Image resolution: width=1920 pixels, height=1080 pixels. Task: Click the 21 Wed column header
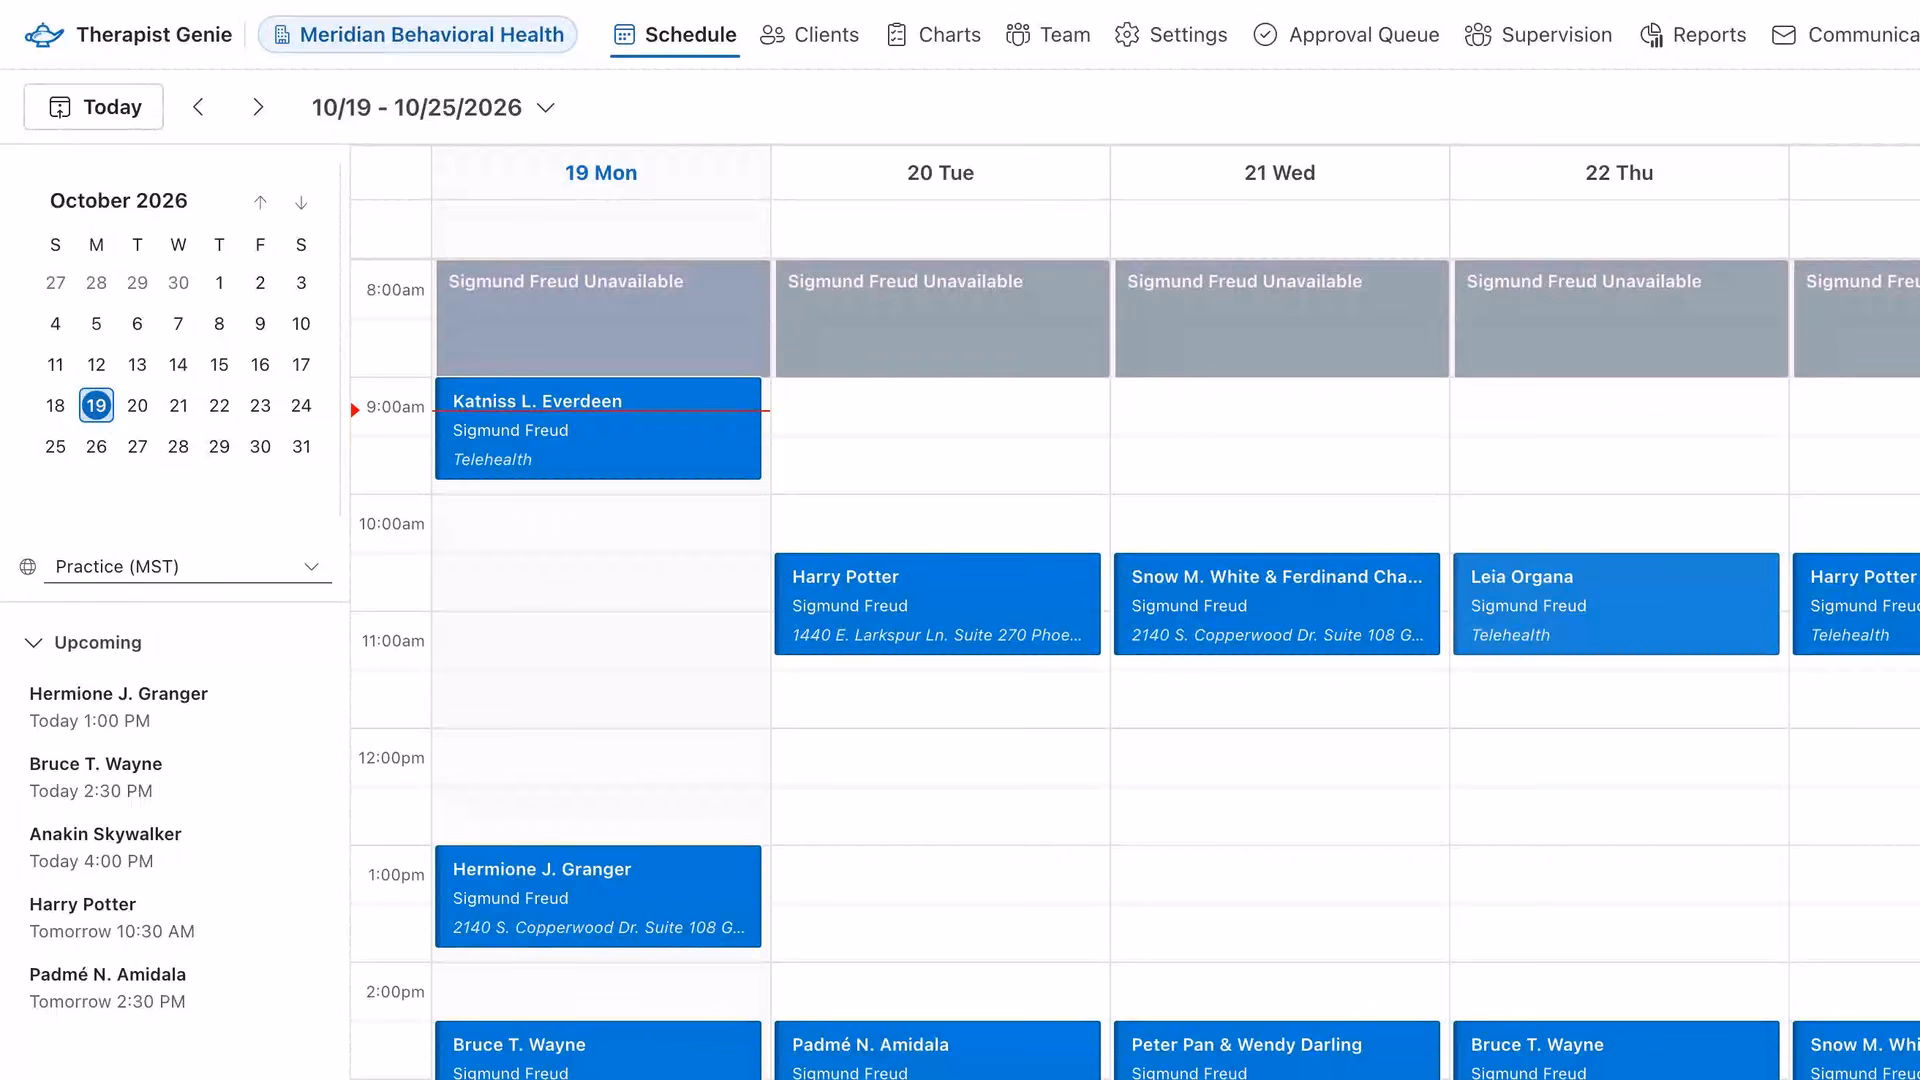tap(1280, 173)
